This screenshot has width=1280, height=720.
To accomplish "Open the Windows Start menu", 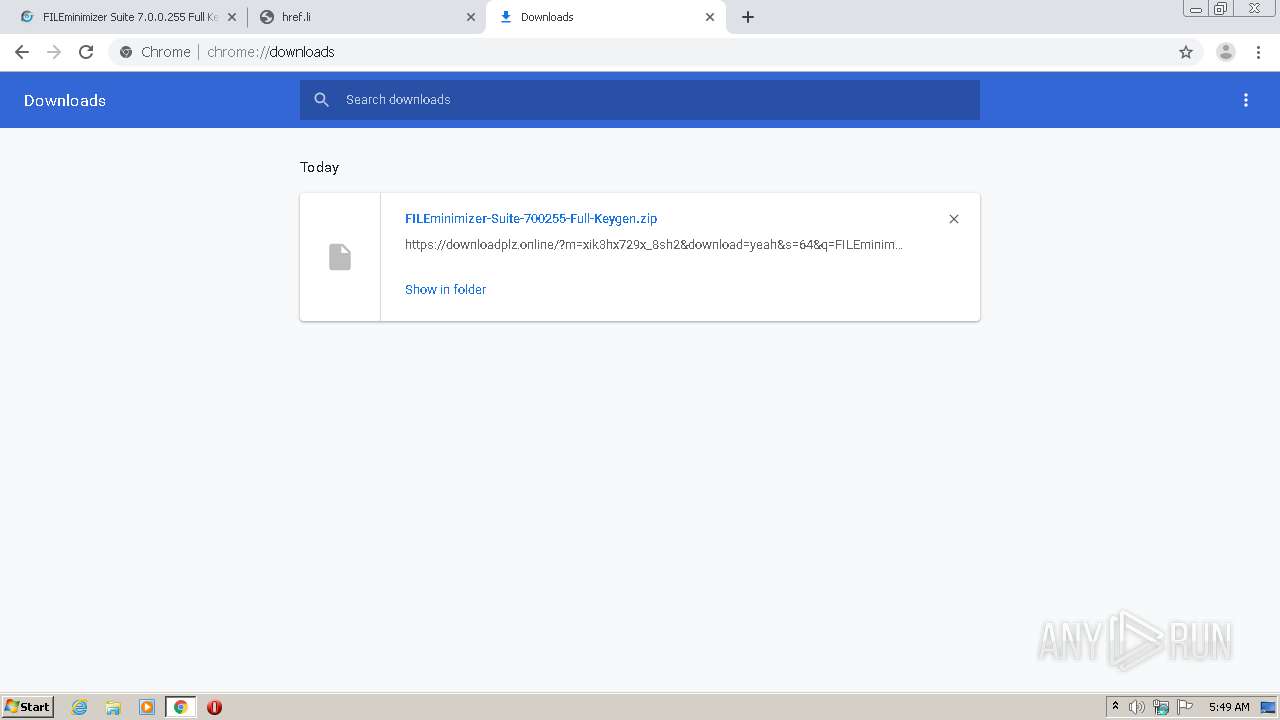I will 28,706.
